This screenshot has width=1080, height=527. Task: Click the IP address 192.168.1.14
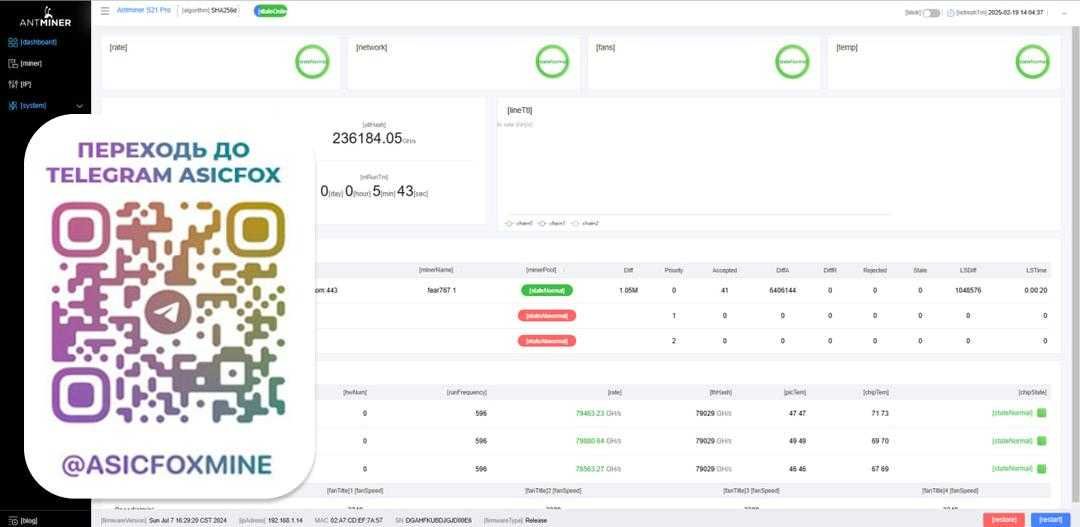pyautogui.click(x=284, y=521)
